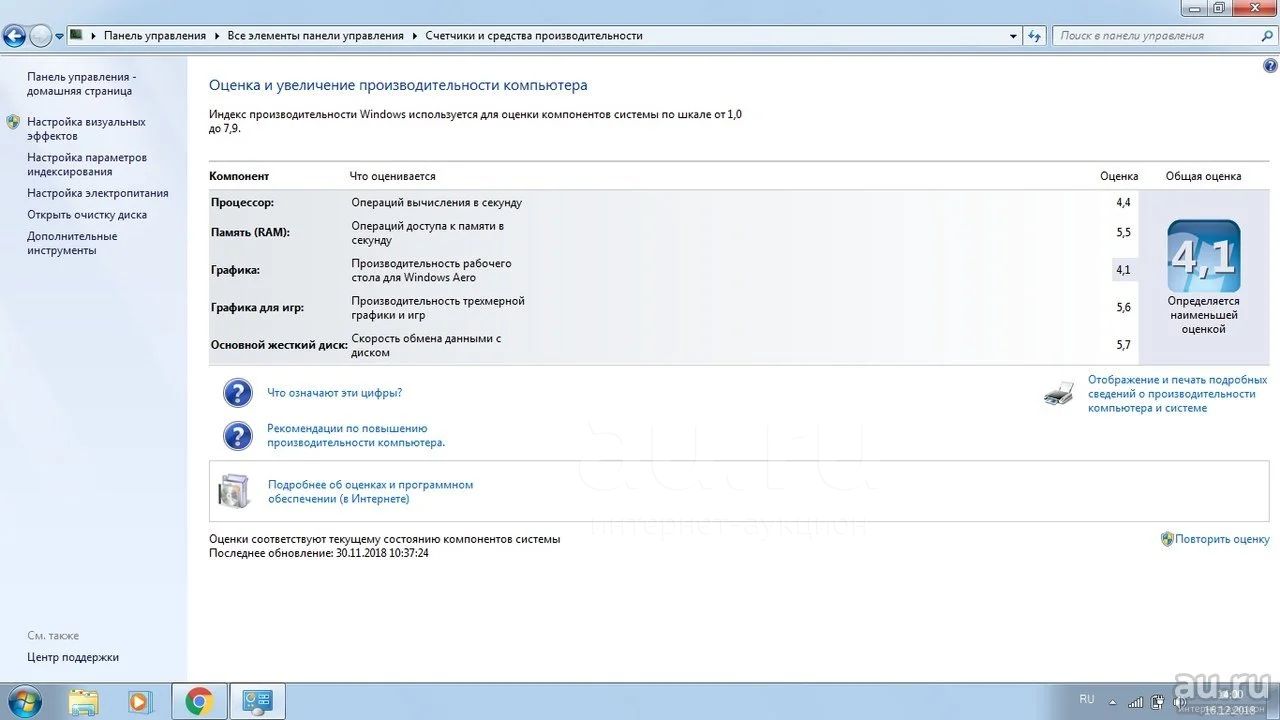Click the search magnifier icon
The image size is (1280, 720).
(x=1266, y=36)
